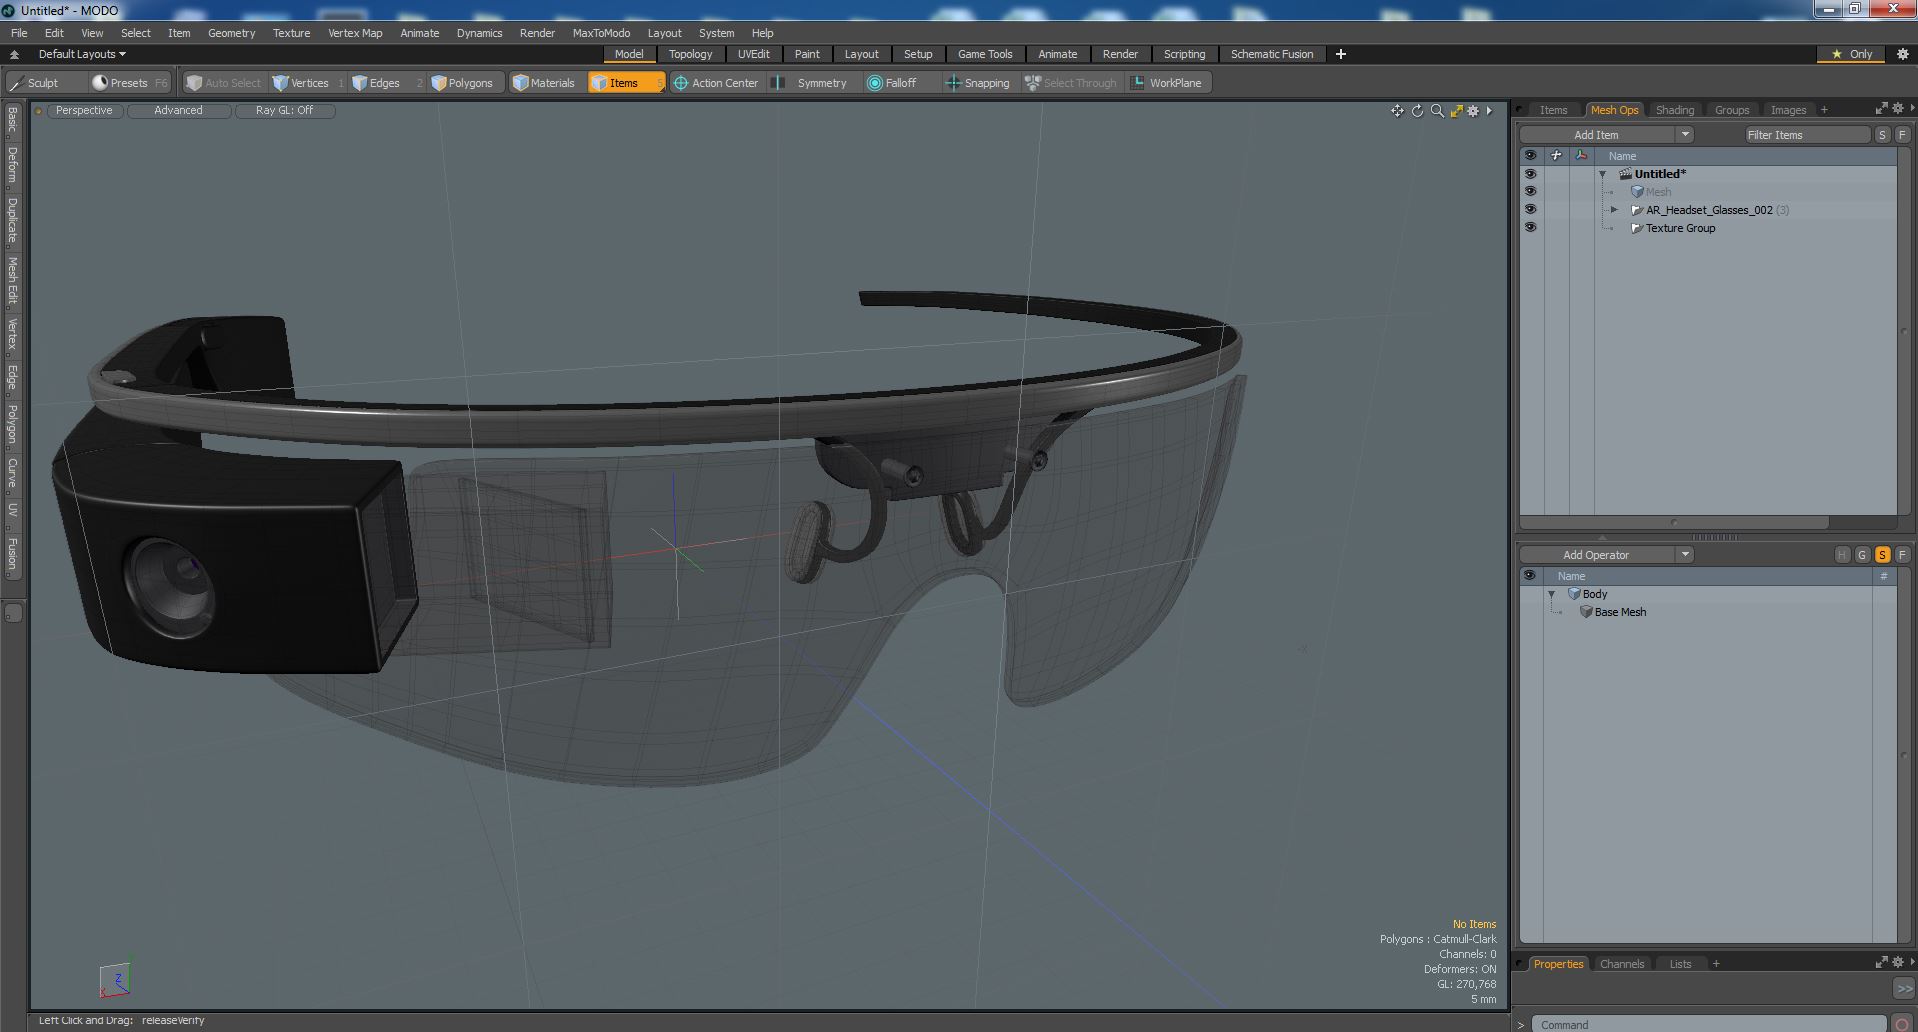
Task: Click the viewport move/pan icon
Action: coord(1397,111)
